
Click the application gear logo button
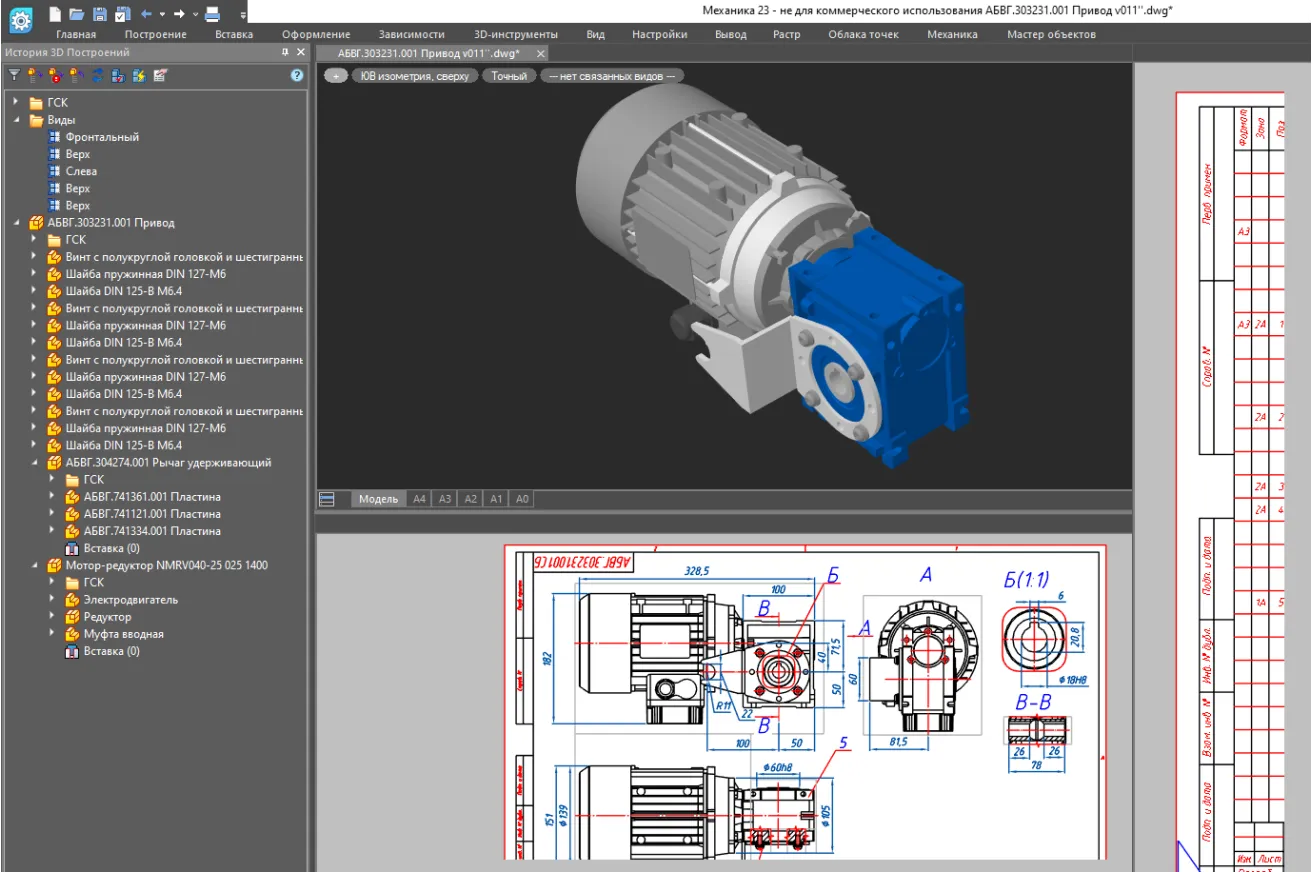pyautogui.click(x=20, y=18)
